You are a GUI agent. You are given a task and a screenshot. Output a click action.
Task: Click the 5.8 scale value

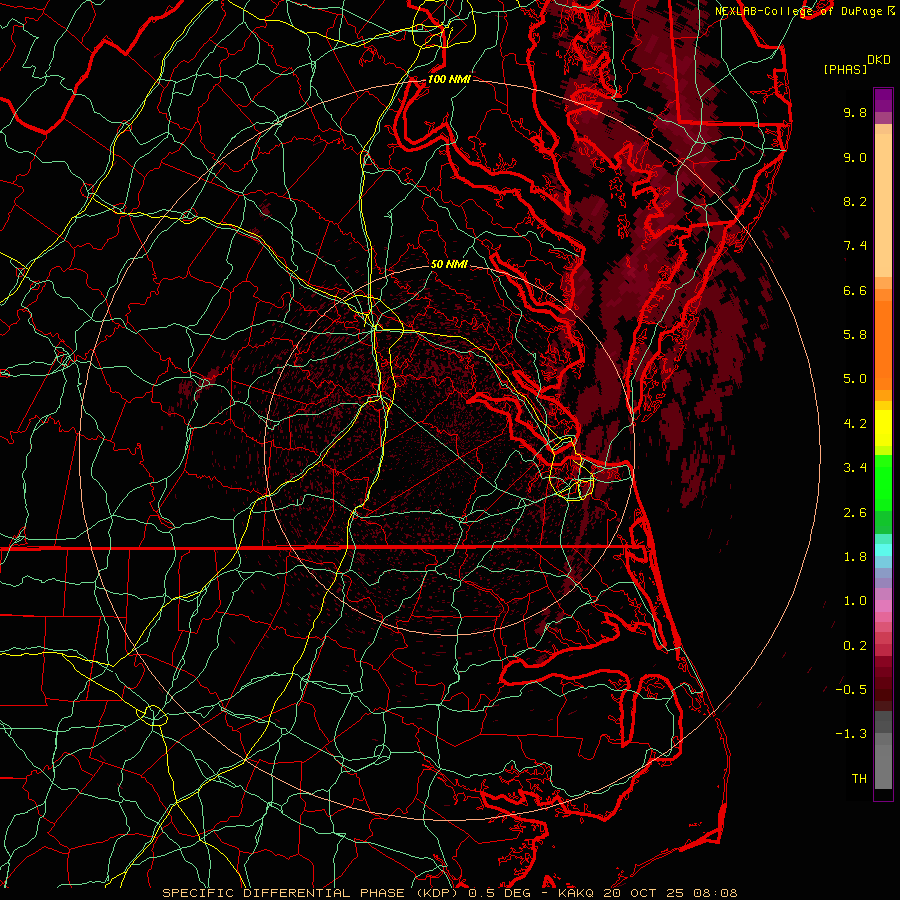[855, 335]
